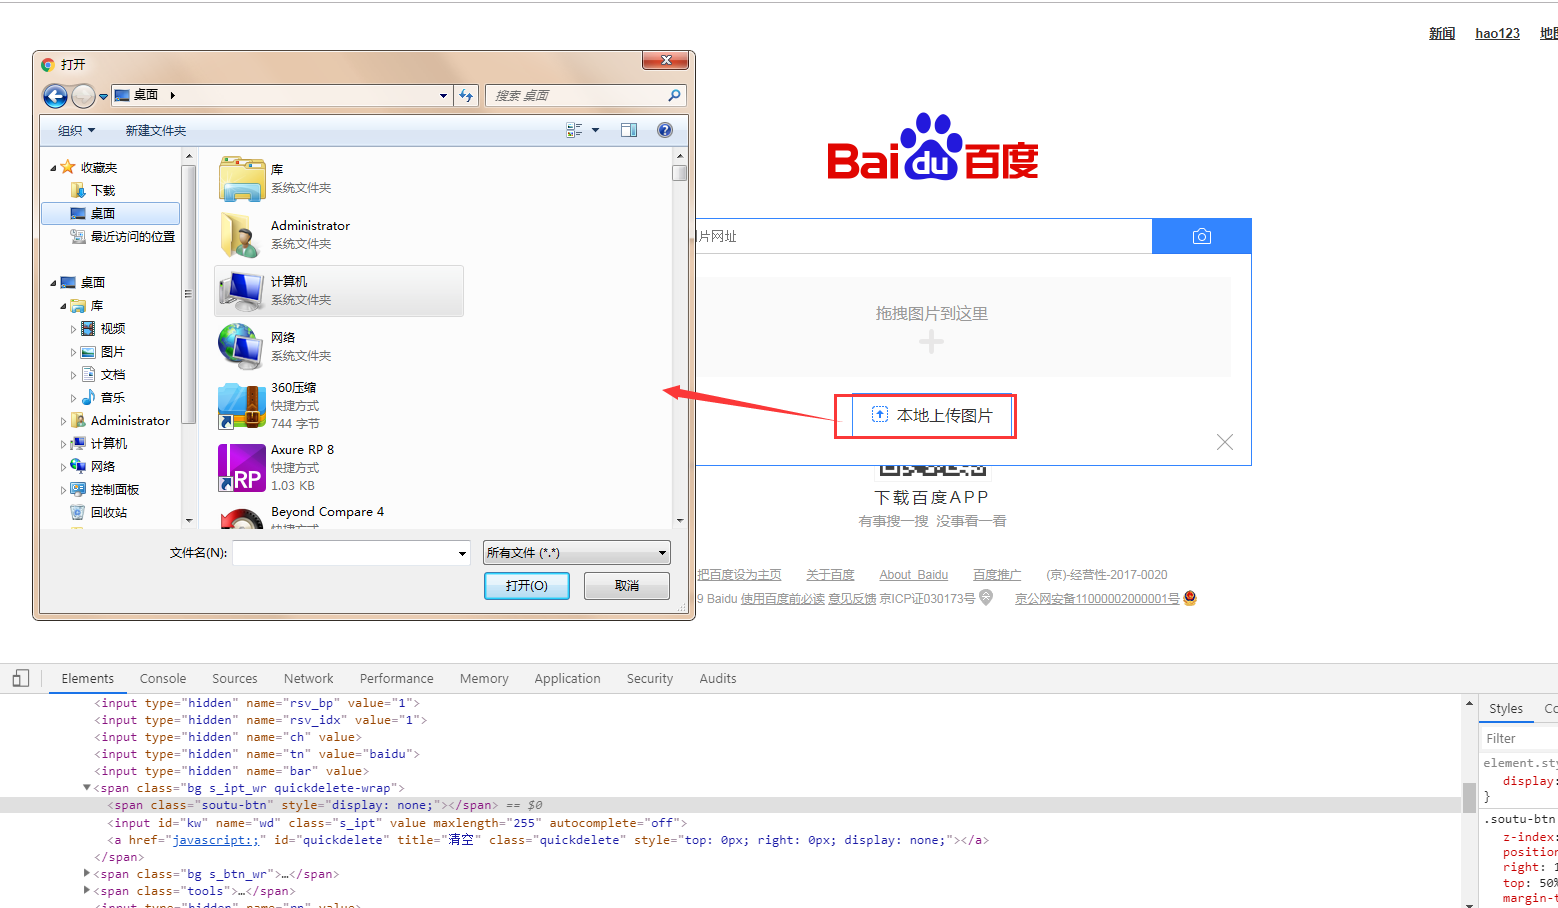Viewport: 1558px width, 908px height.
Task: Expand the 视频 tree node
Action: 73,329
